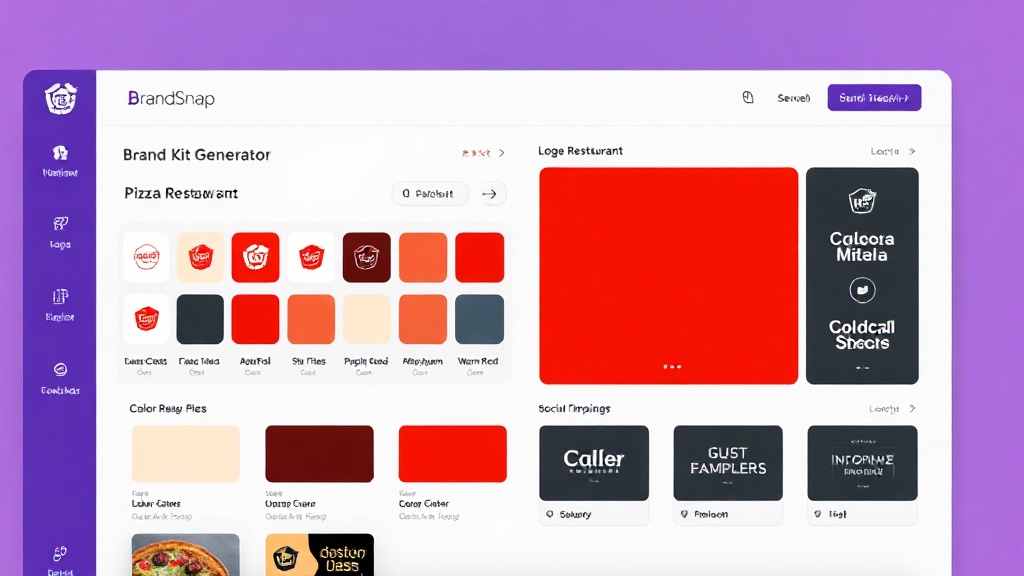The image size is (1024, 576).
Task: Select the white tile with round outlined logo
Action: (x=146, y=257)
